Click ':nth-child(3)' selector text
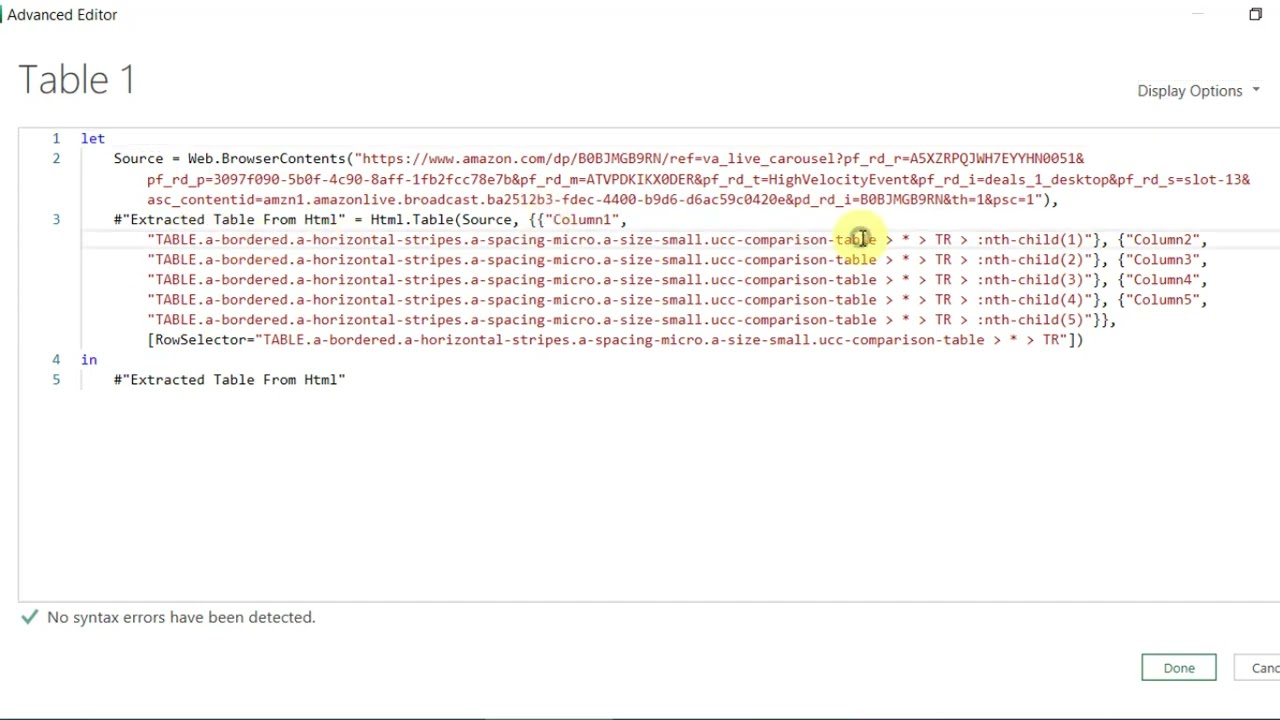 1030,279
